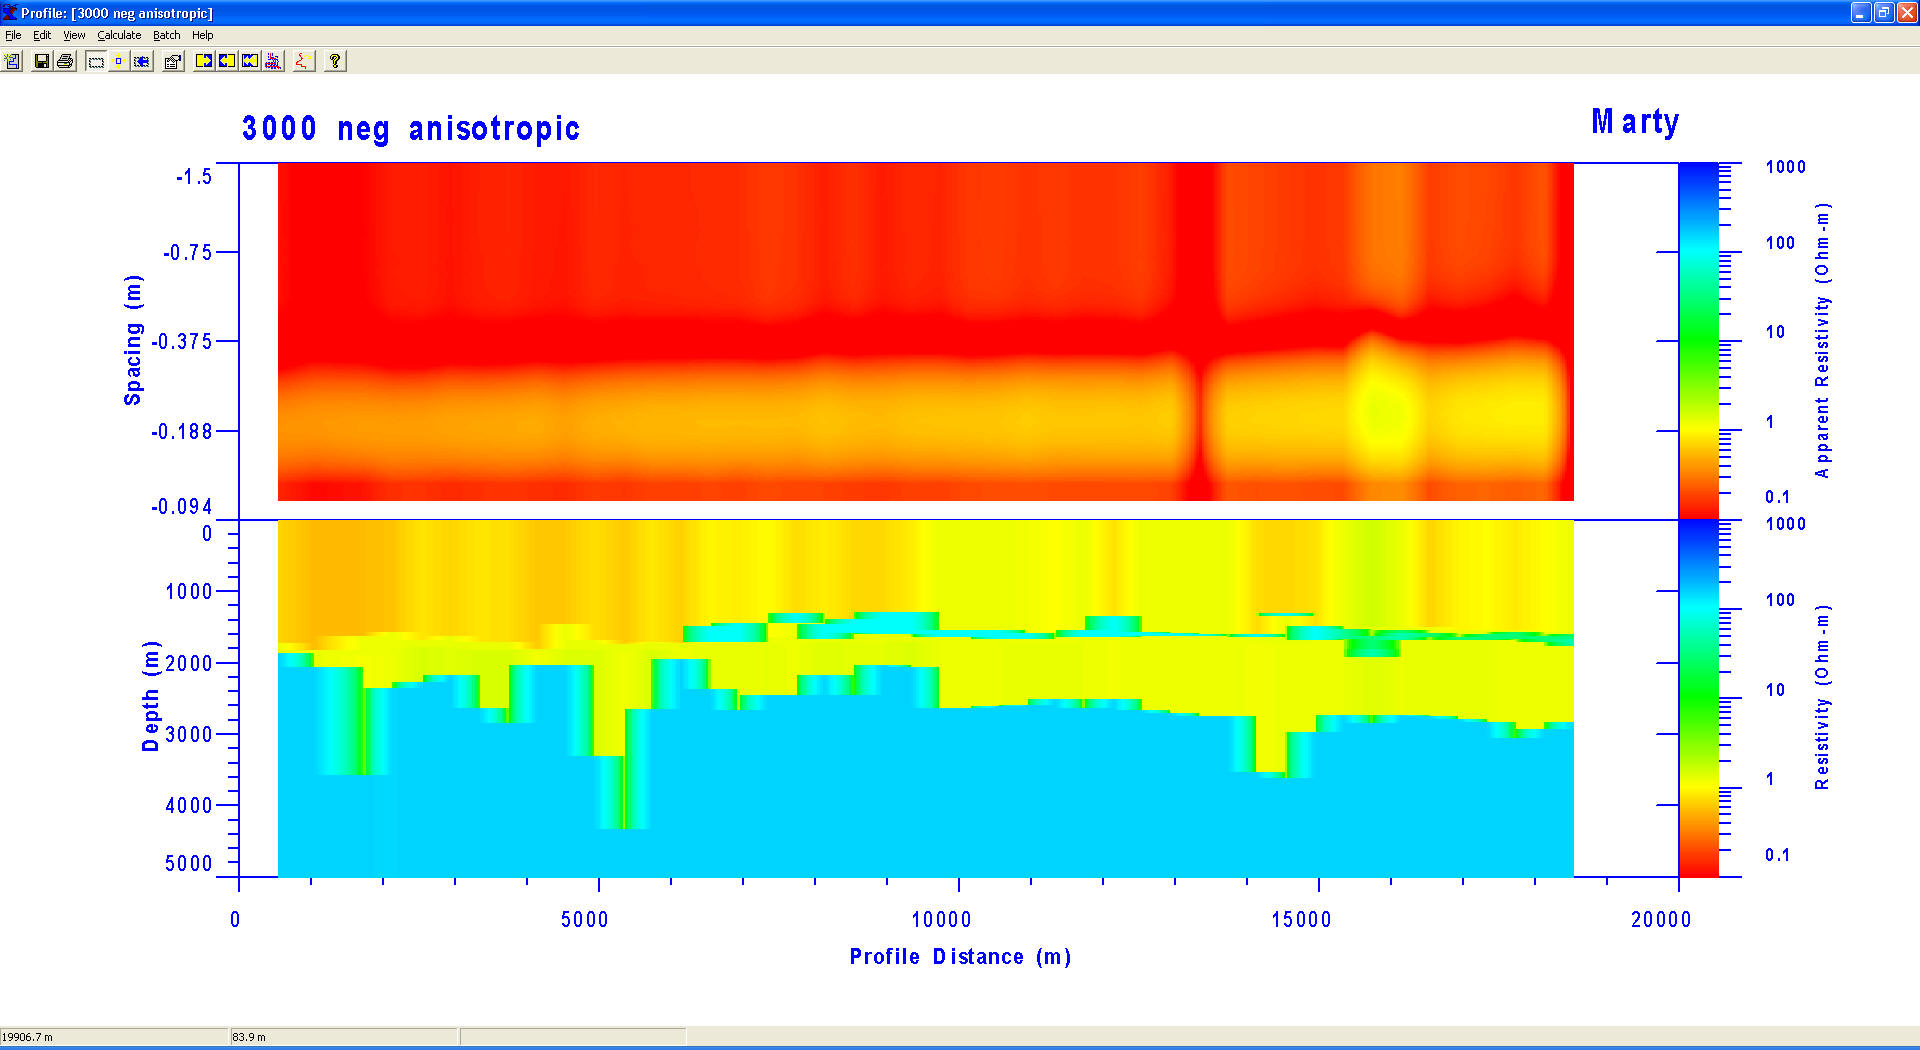The image size is (1920, 1050).
Task: Select the dashed rectangle zoom tool
Action: [x=96, y=61]
